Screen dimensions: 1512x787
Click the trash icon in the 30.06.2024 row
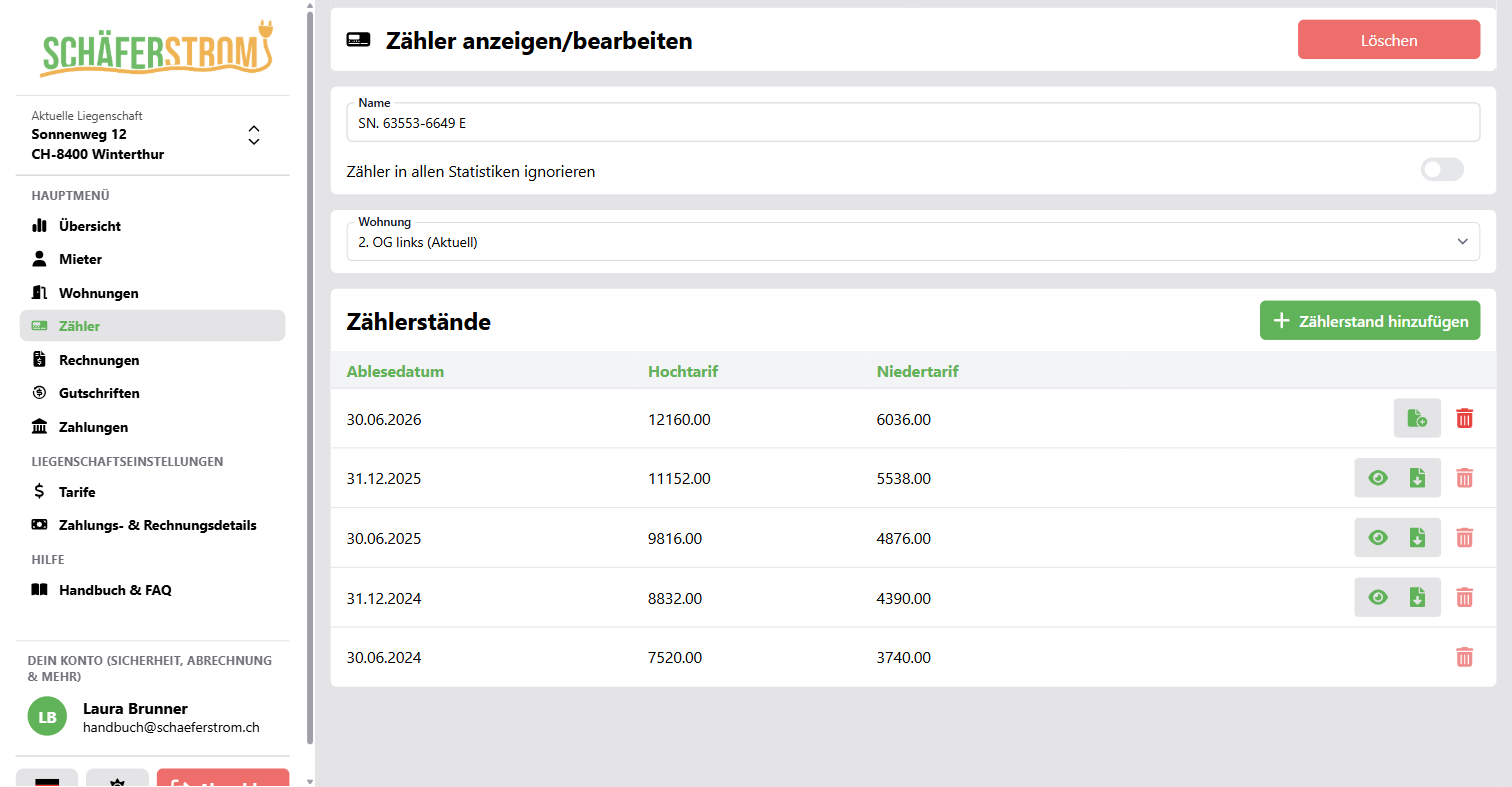pos(1464,657)
